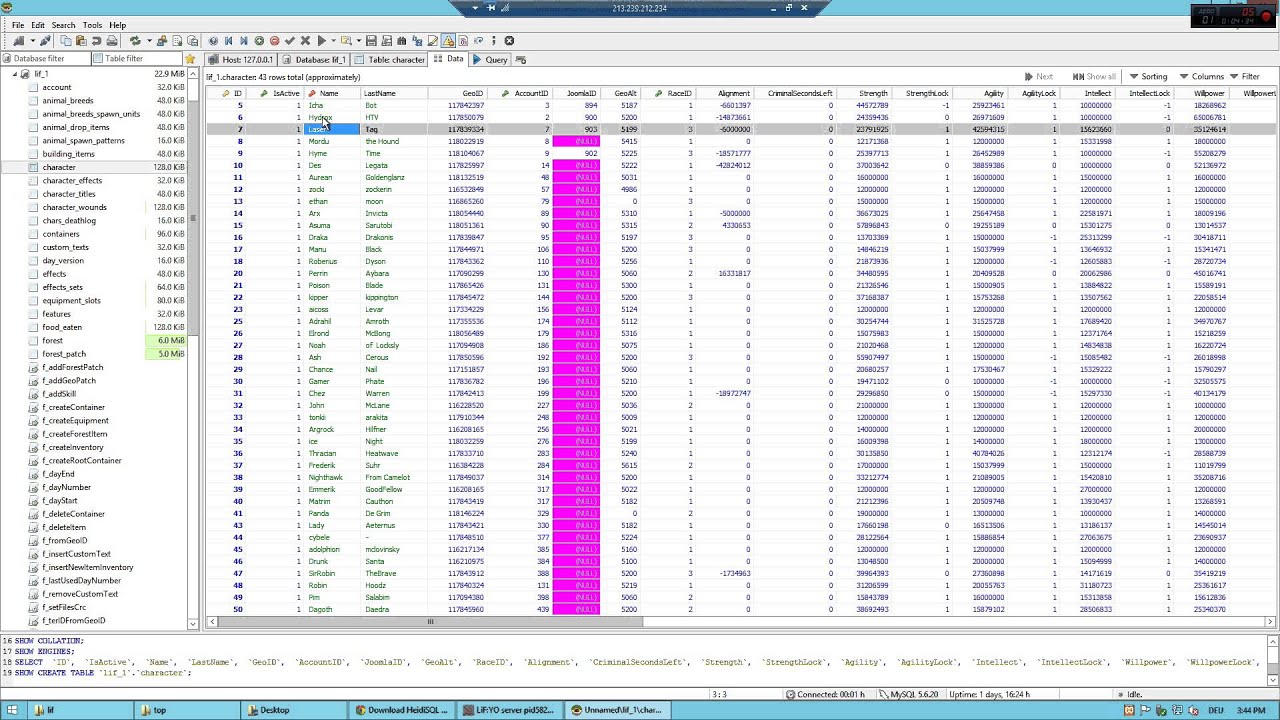Click the Table filter field
Screen dimensions: 1280x720
coord(137,59)
